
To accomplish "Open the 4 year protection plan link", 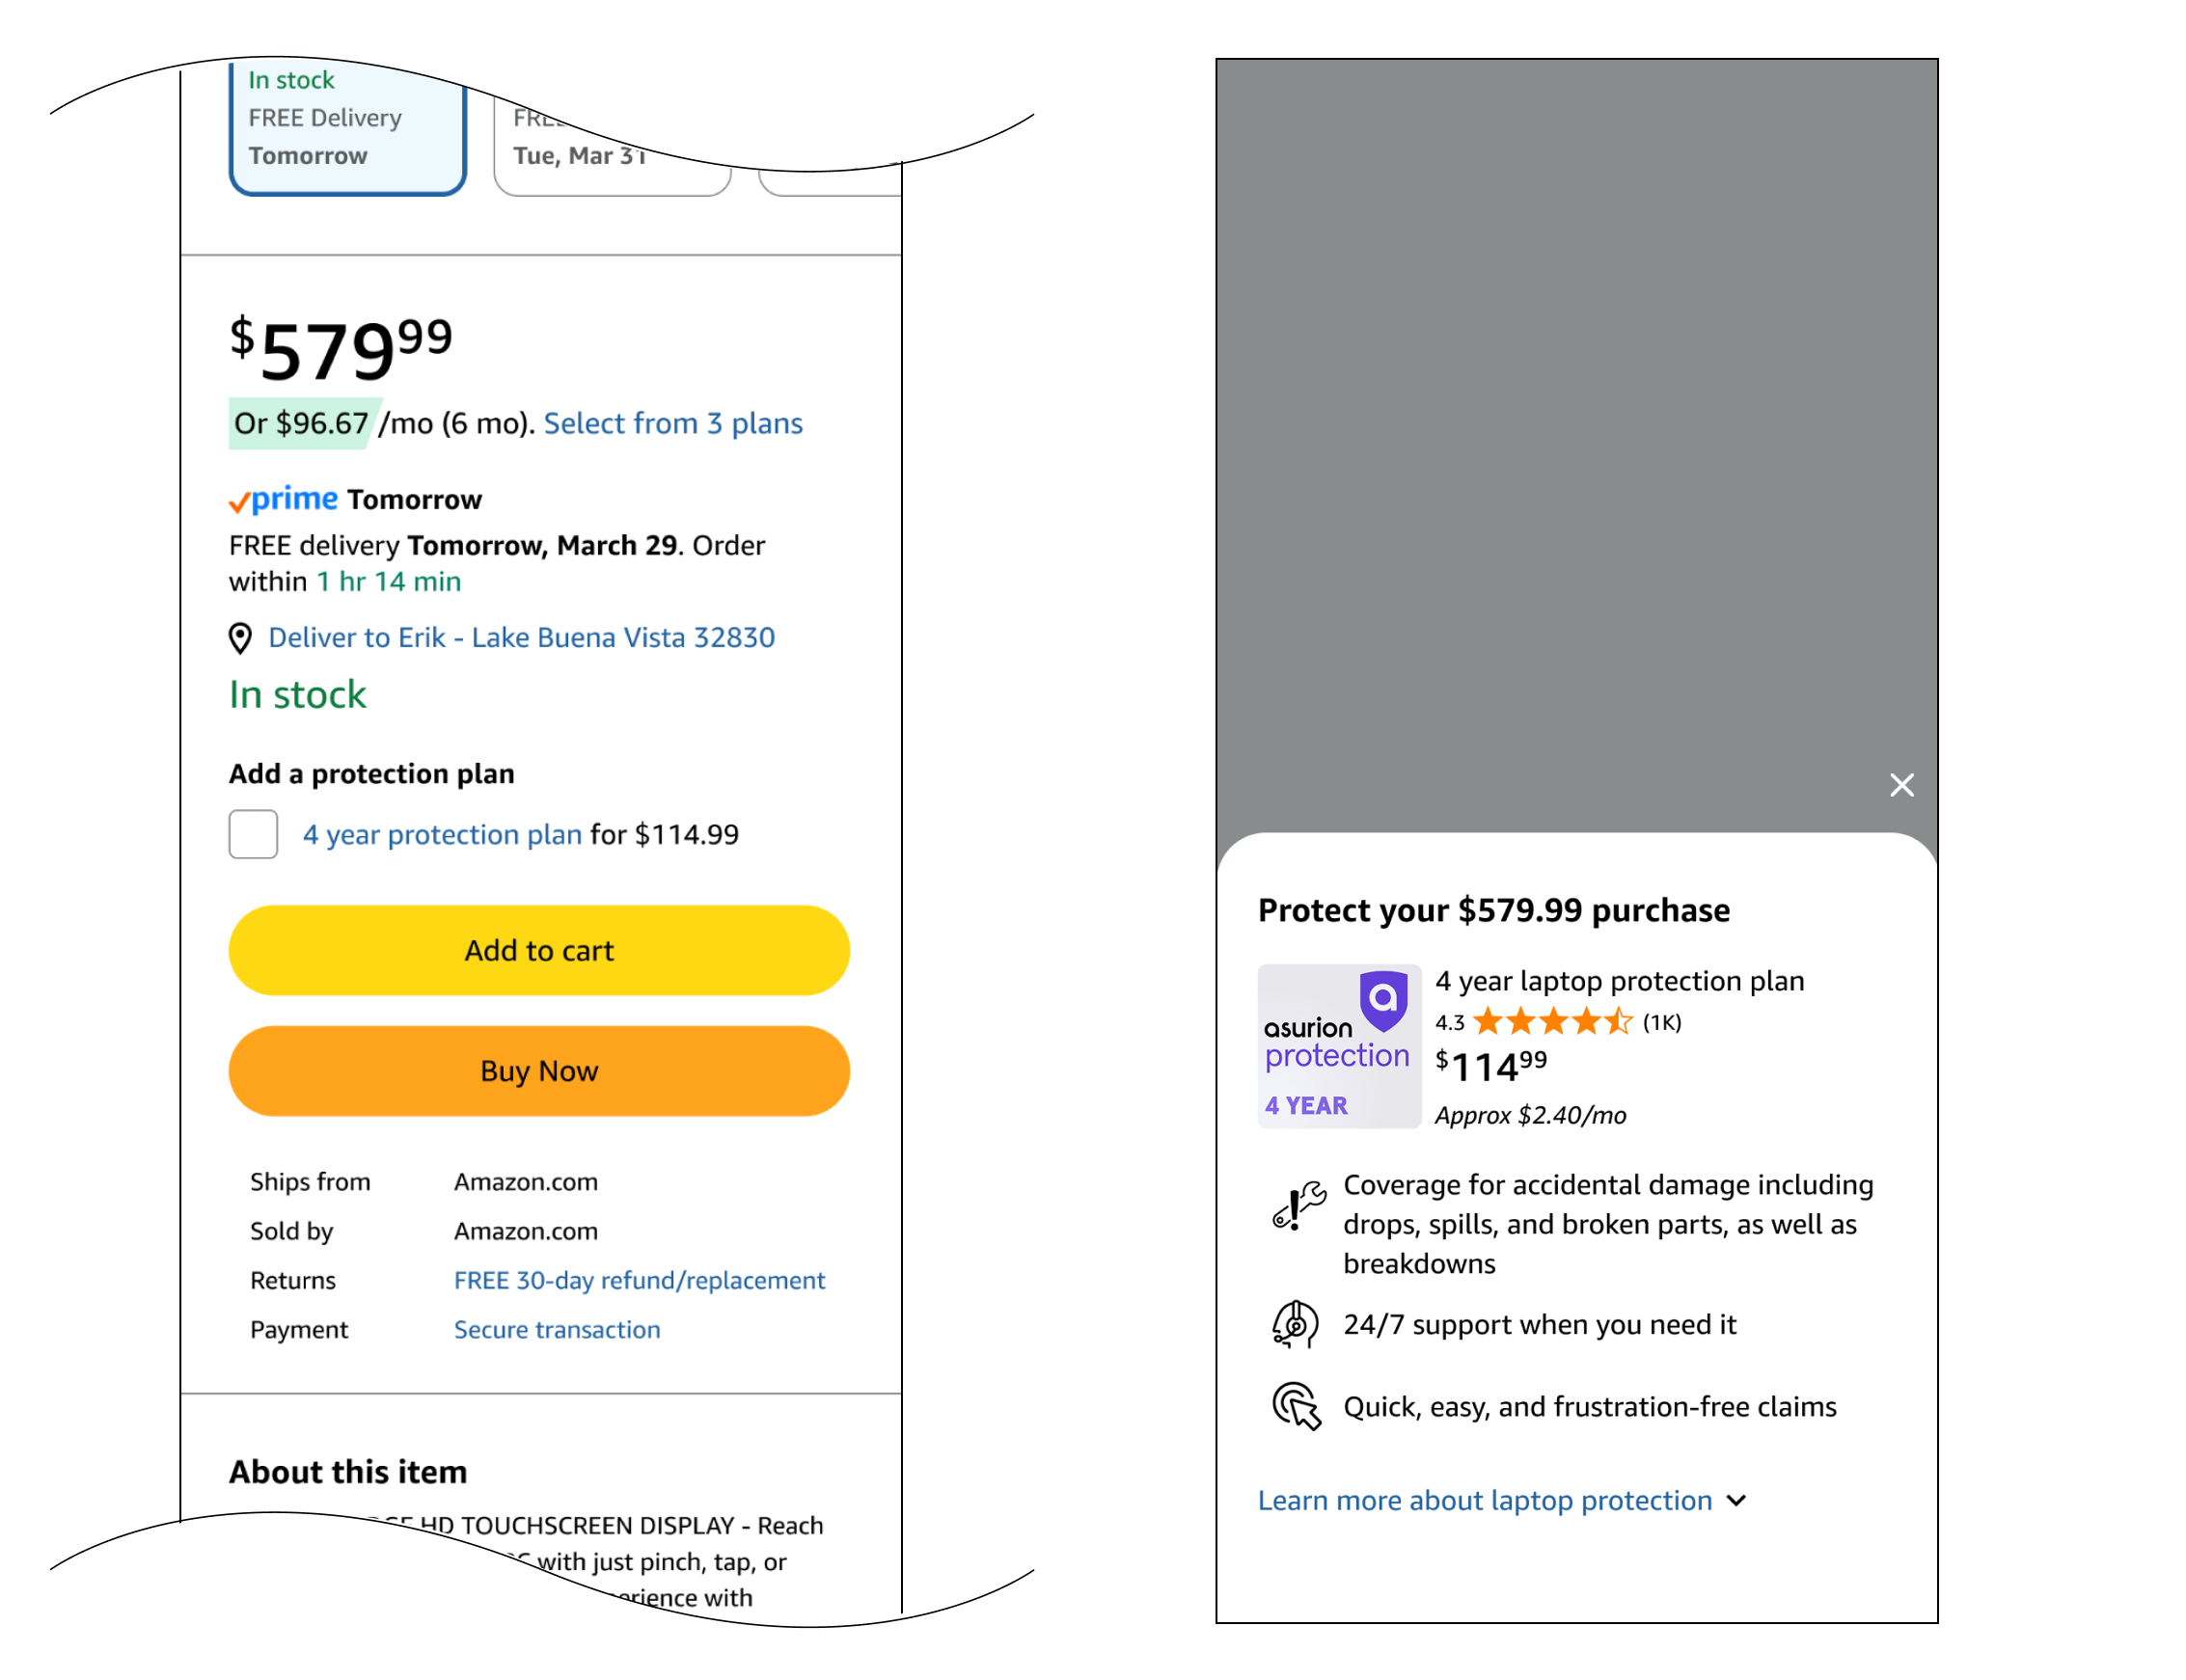I will coord(442,835).
